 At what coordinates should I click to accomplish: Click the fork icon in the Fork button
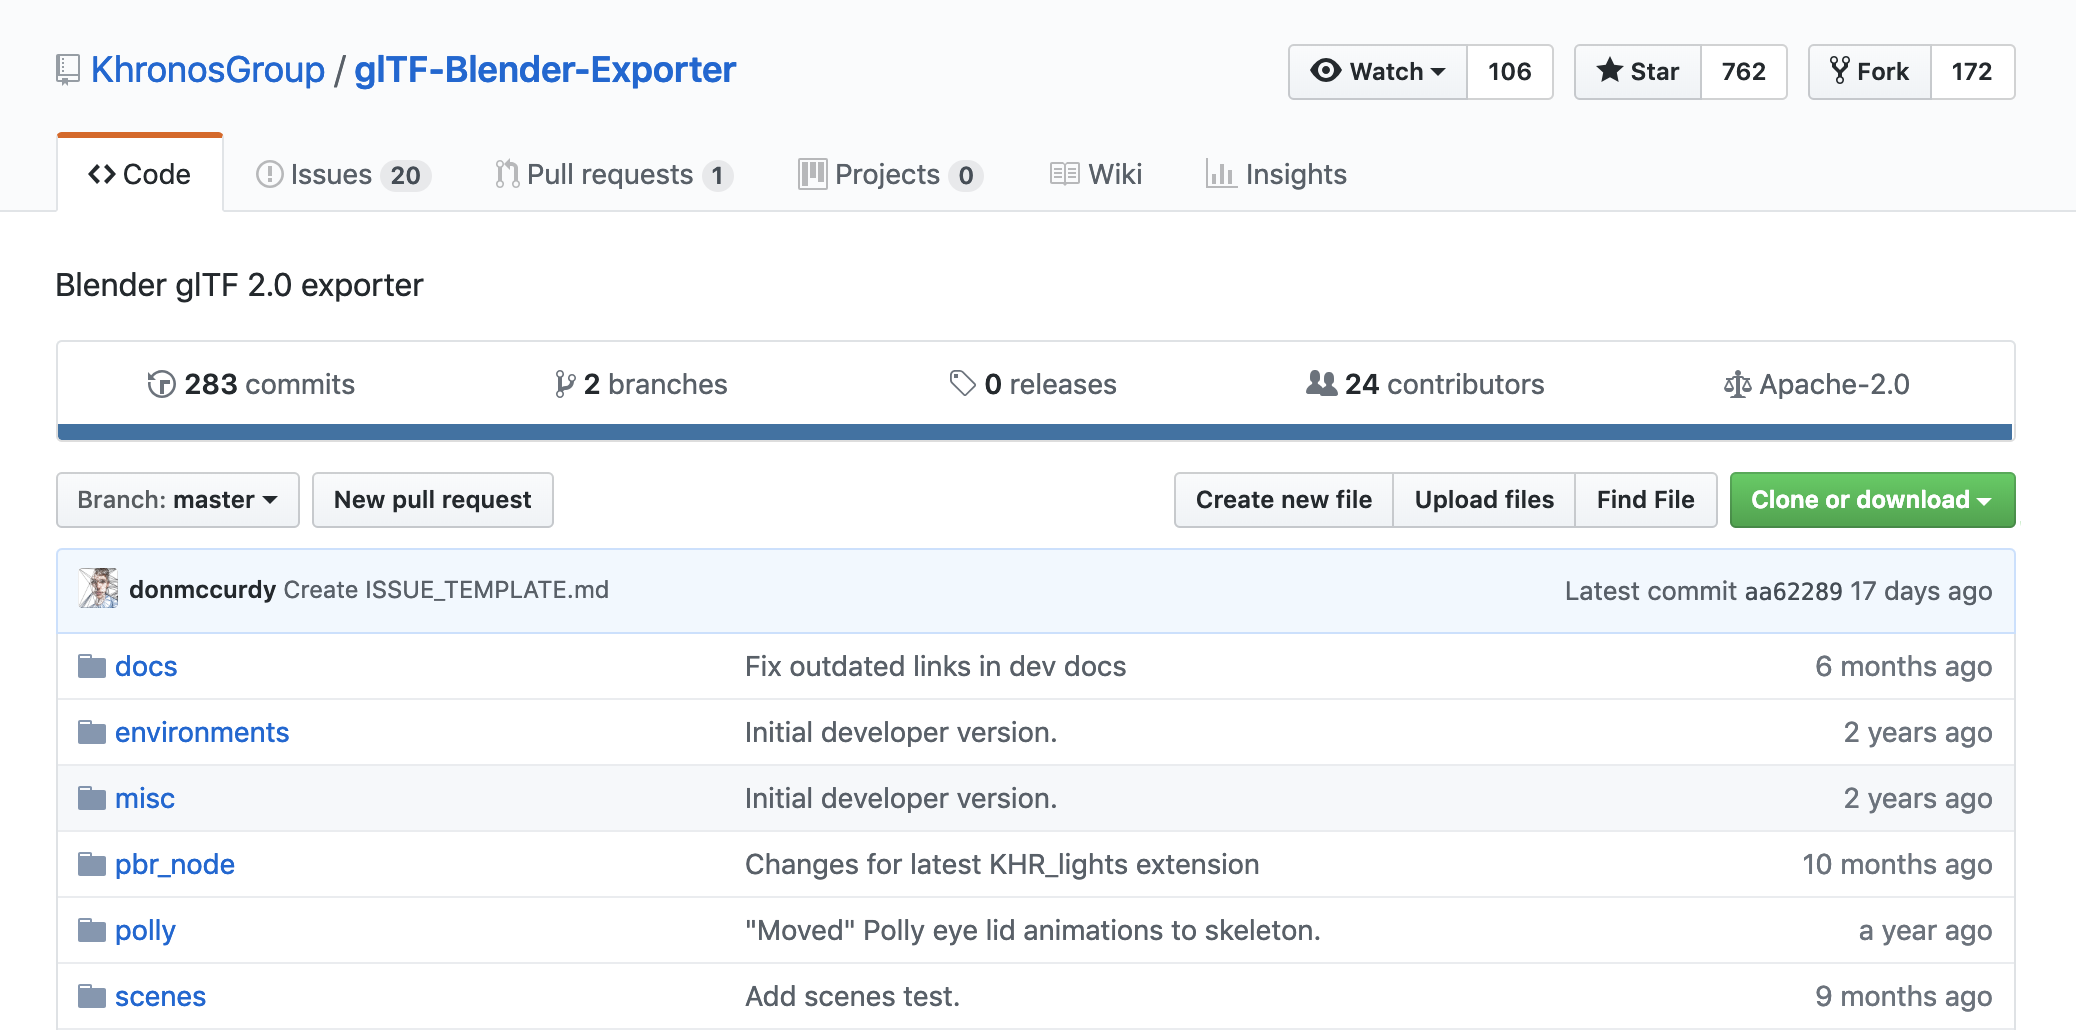coord(1839,70)
